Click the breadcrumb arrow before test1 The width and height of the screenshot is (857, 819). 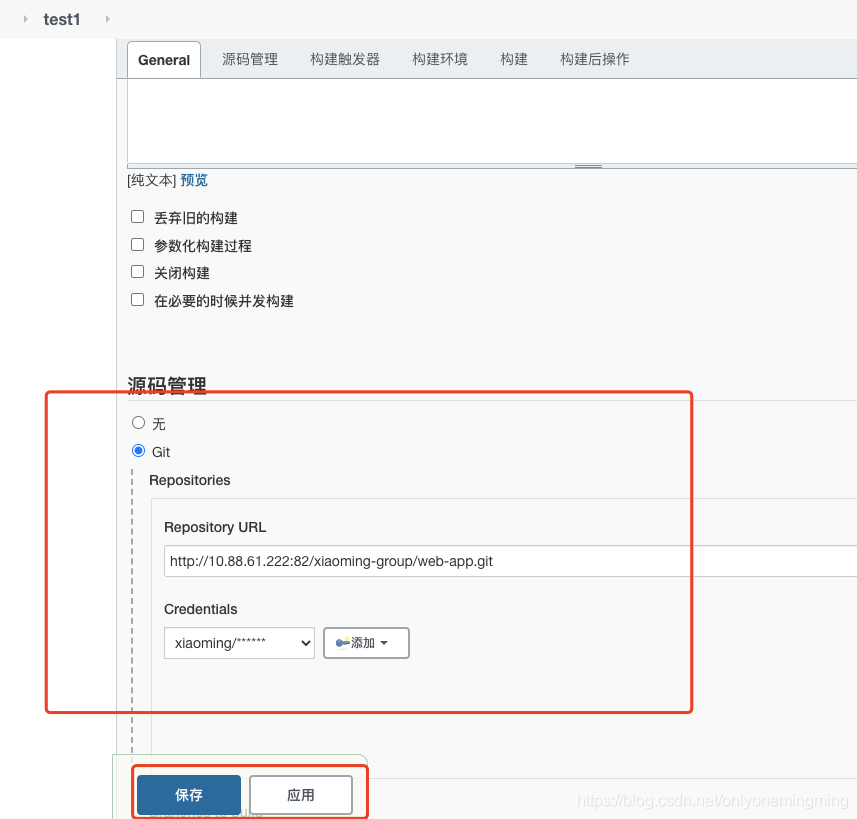point(25,19)
